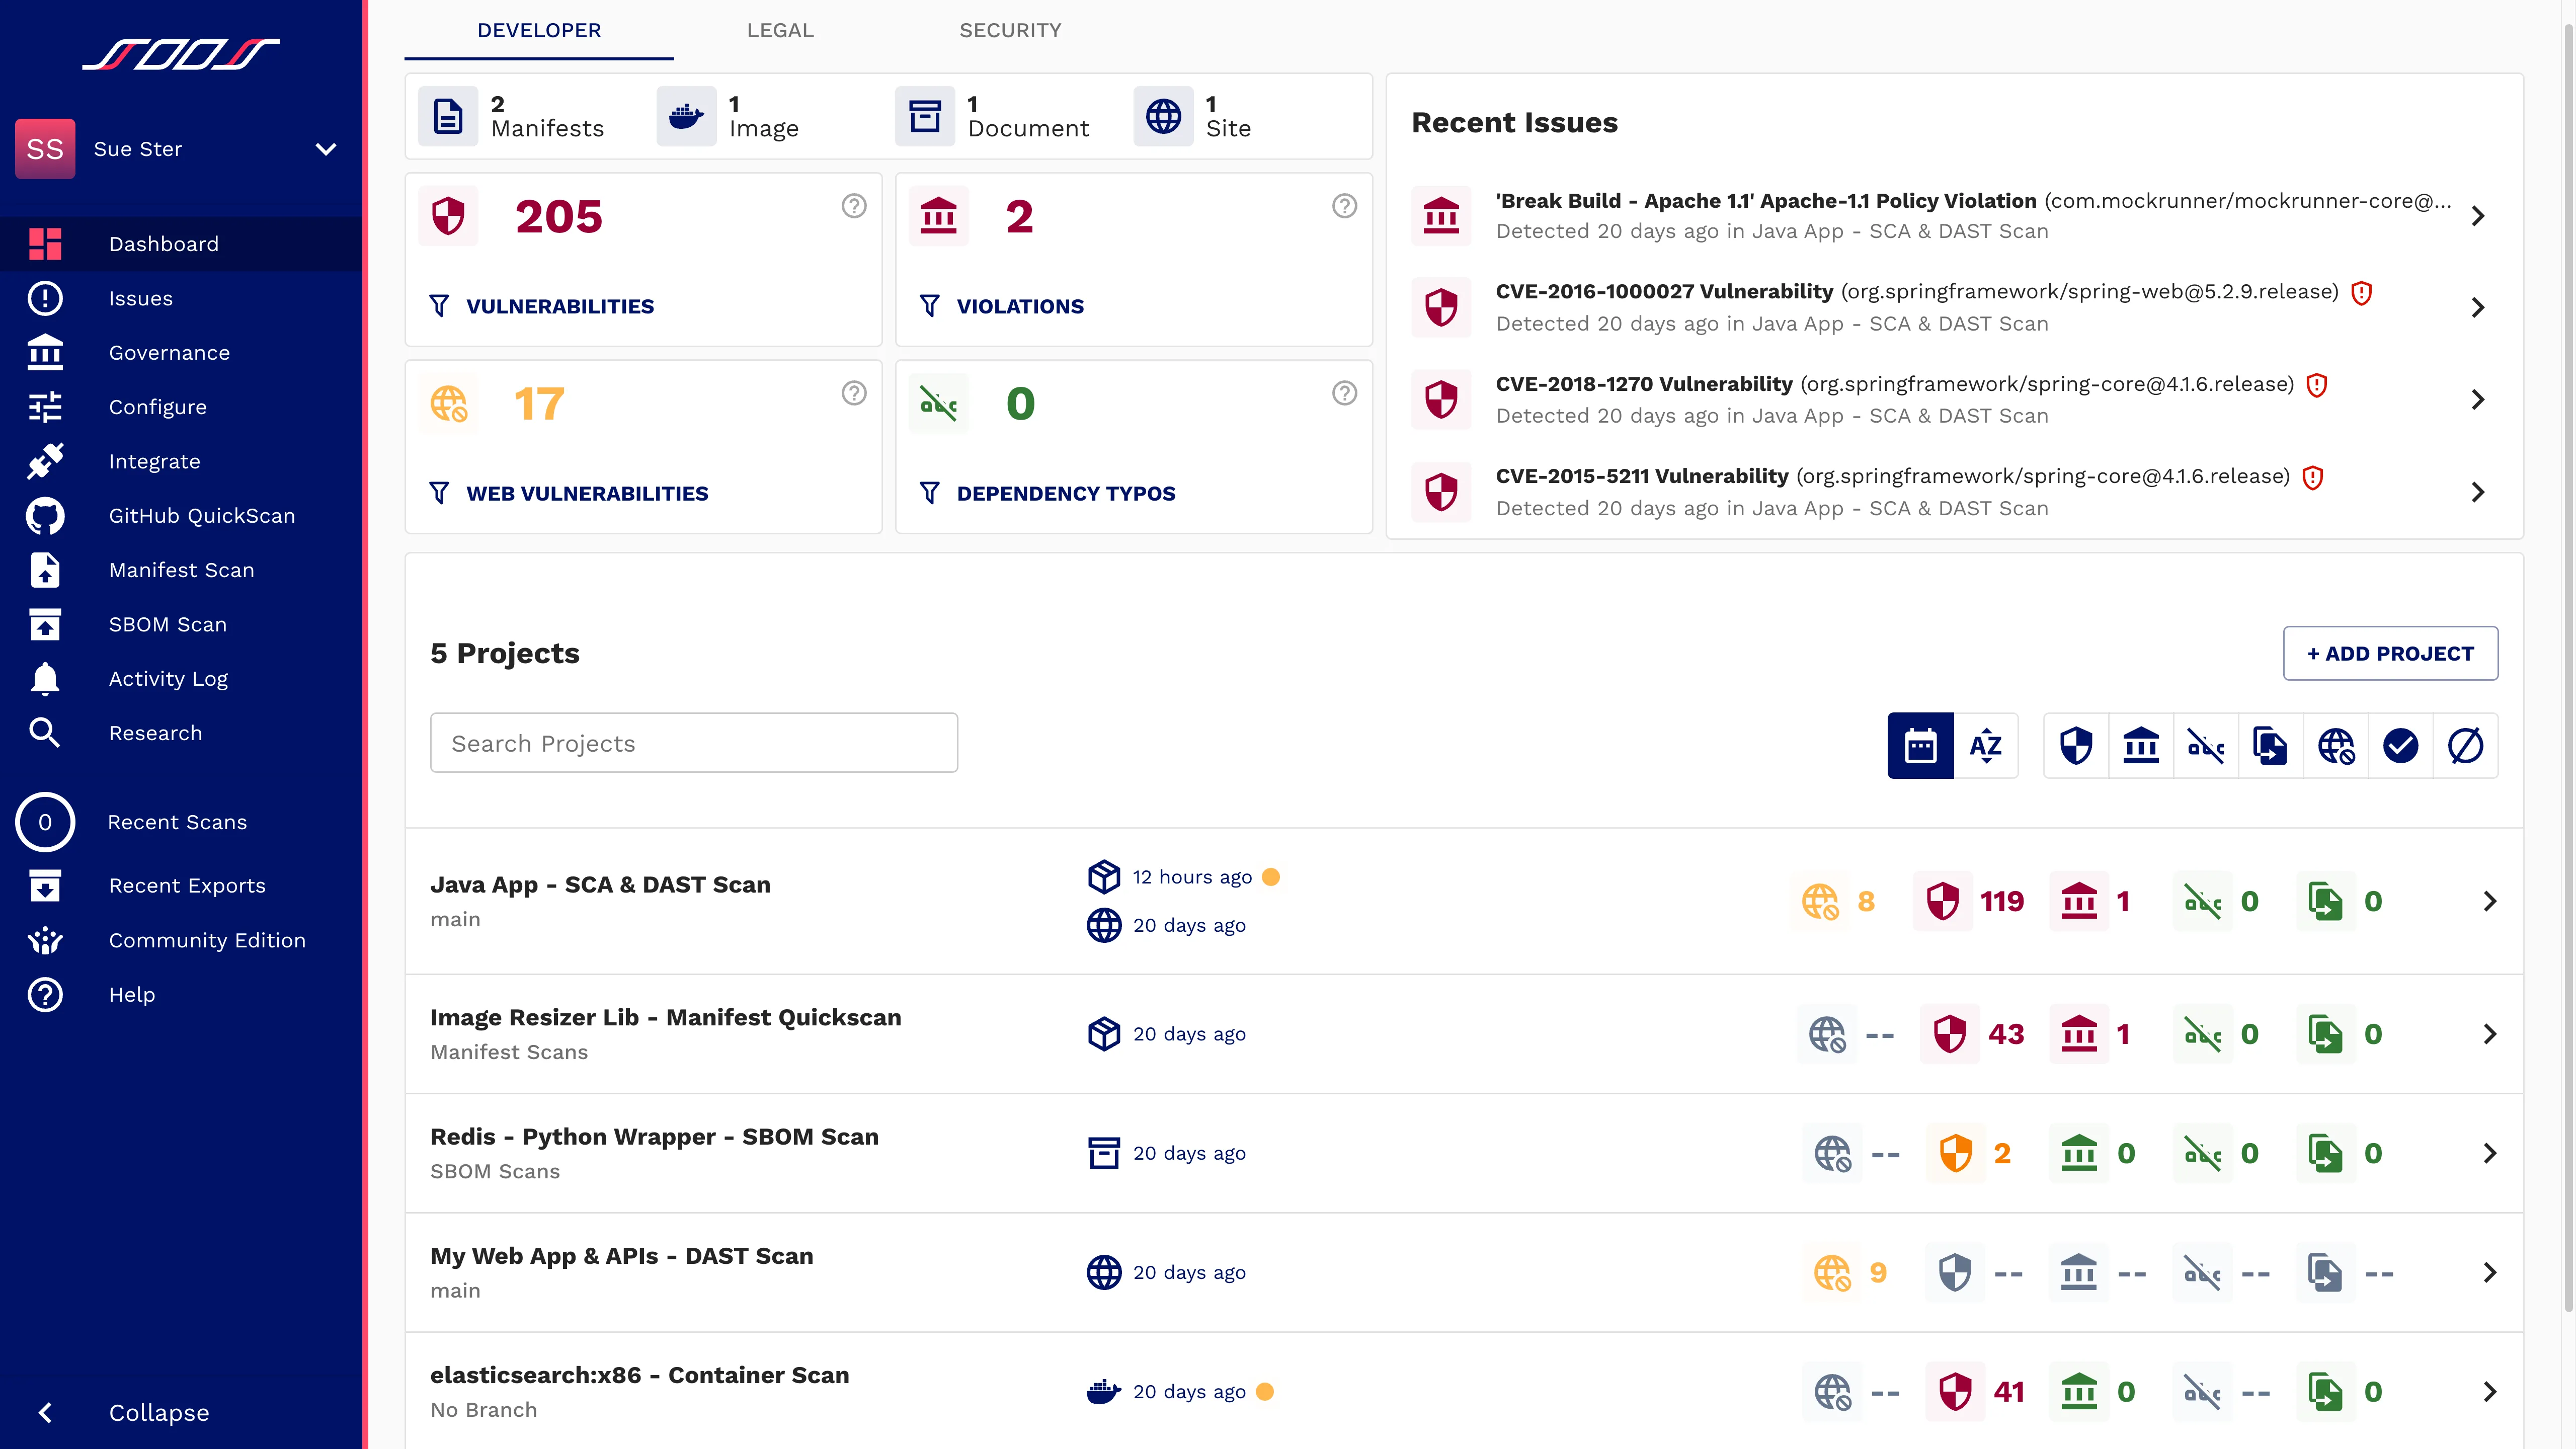Click the orange status dot beside 12 hours ago
The image size is (2576, 1449).
click(1270, 877)
